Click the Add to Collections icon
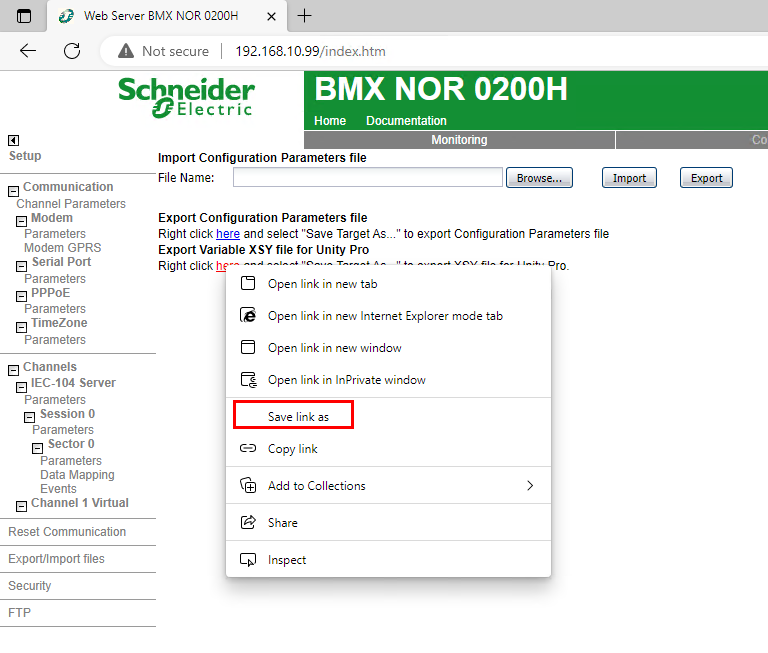The height and width of the screenshot is (653, 768). (248, 485)
